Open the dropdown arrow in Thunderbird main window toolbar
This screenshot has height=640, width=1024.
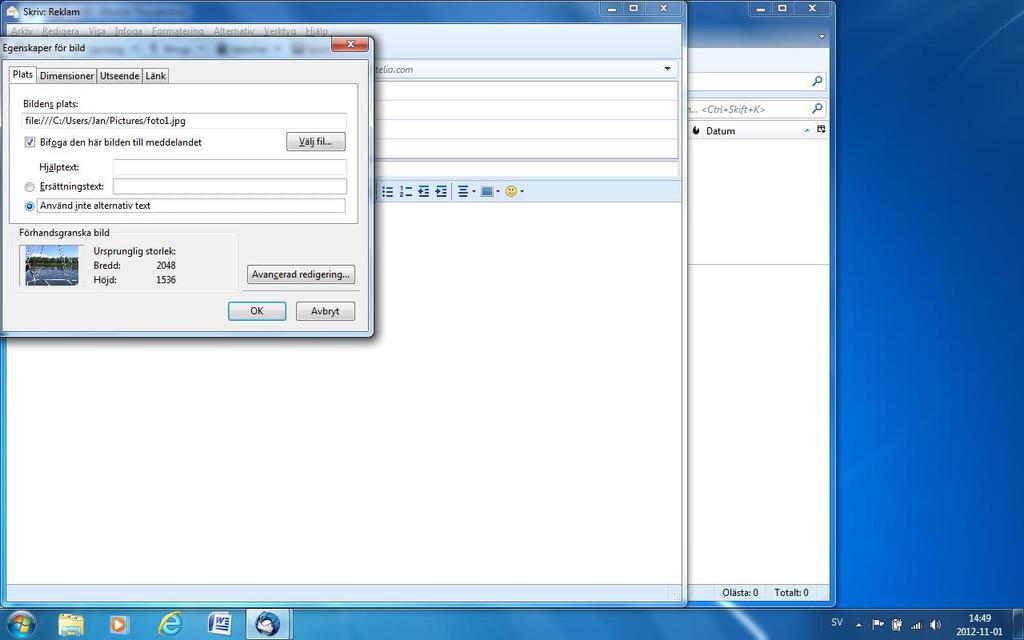click(822, 37)
